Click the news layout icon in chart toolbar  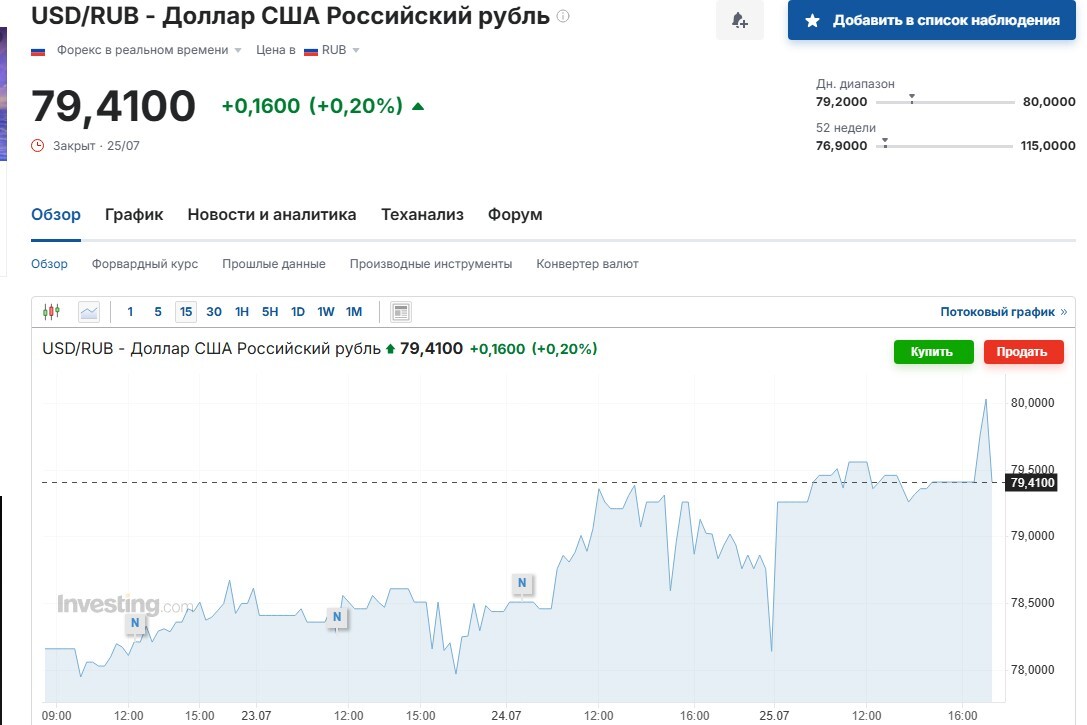[x=401, y=312]
